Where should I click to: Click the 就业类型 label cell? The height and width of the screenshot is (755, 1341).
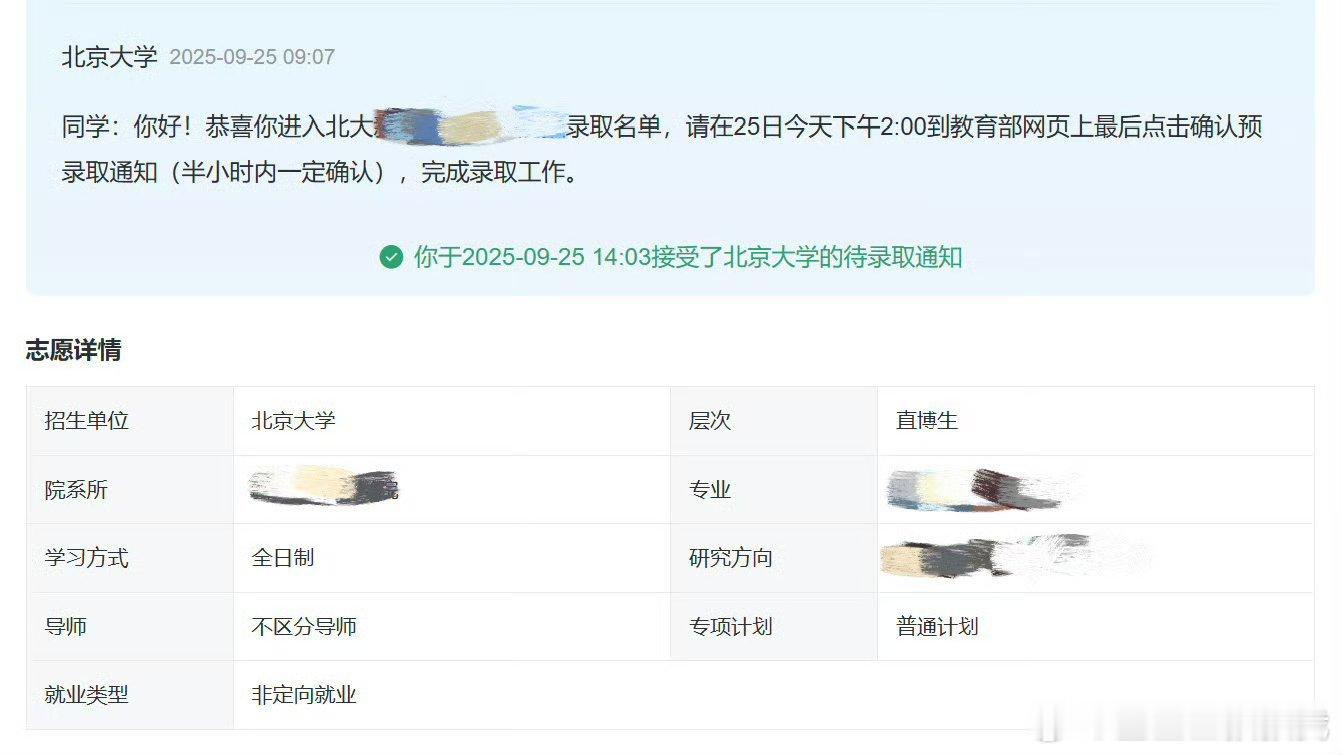click(130, 695)
